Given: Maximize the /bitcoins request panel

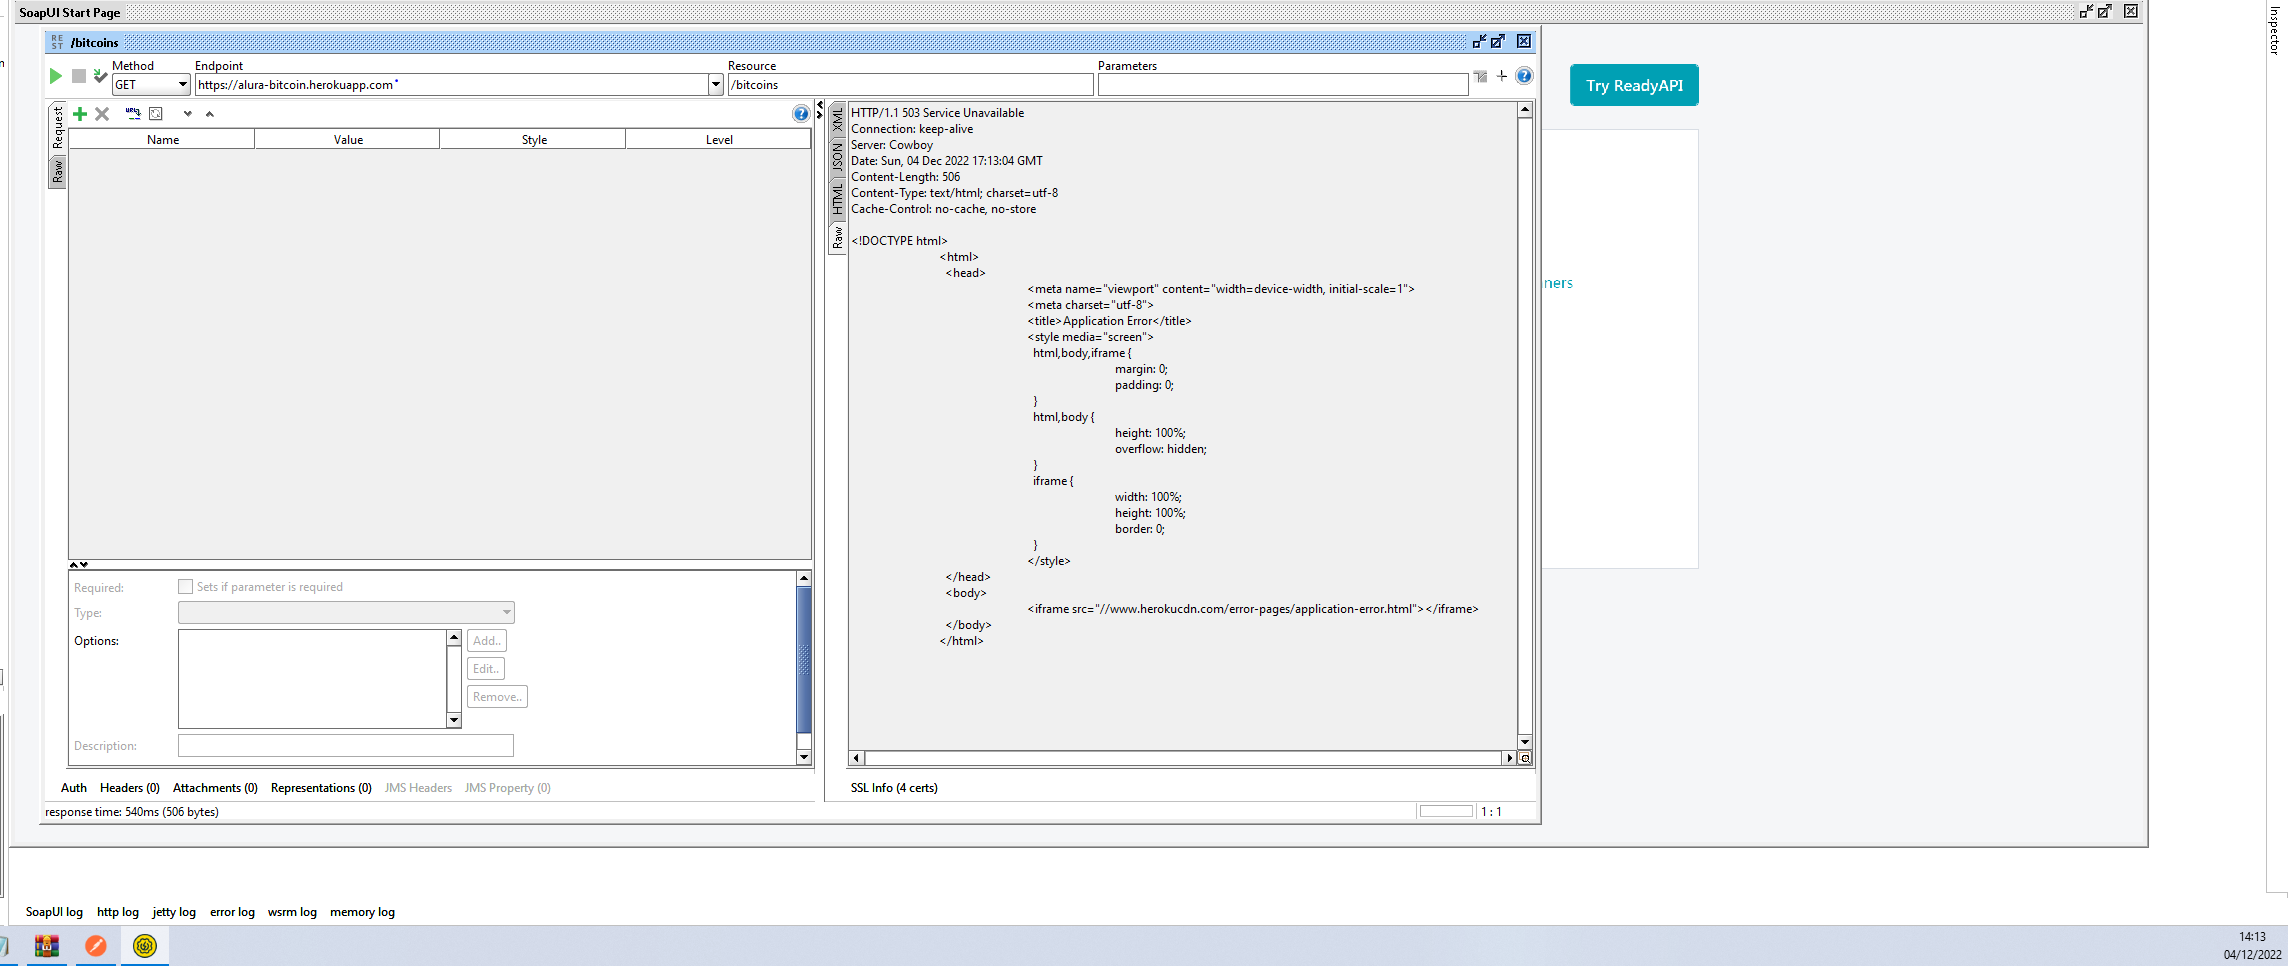Looking at the screenshot, I should point(1498,42).
